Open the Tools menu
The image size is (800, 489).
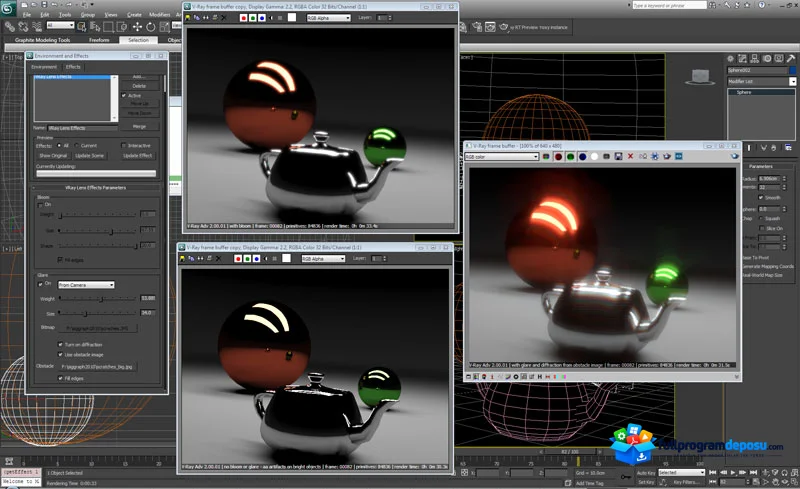(x=65, y=15)
